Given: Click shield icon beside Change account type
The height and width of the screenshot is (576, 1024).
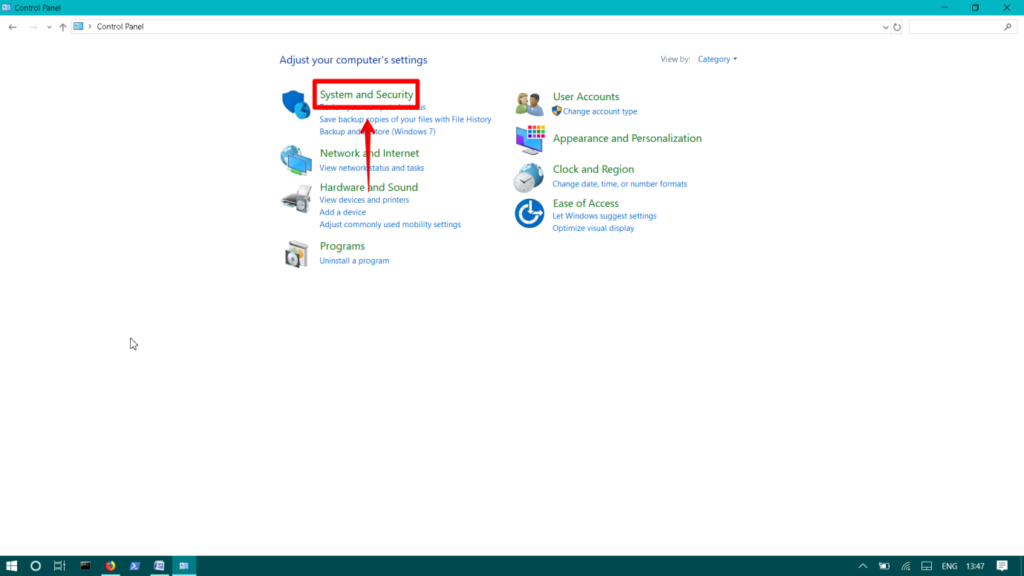Looking at the screenshot, I should (x=556, y=111).
